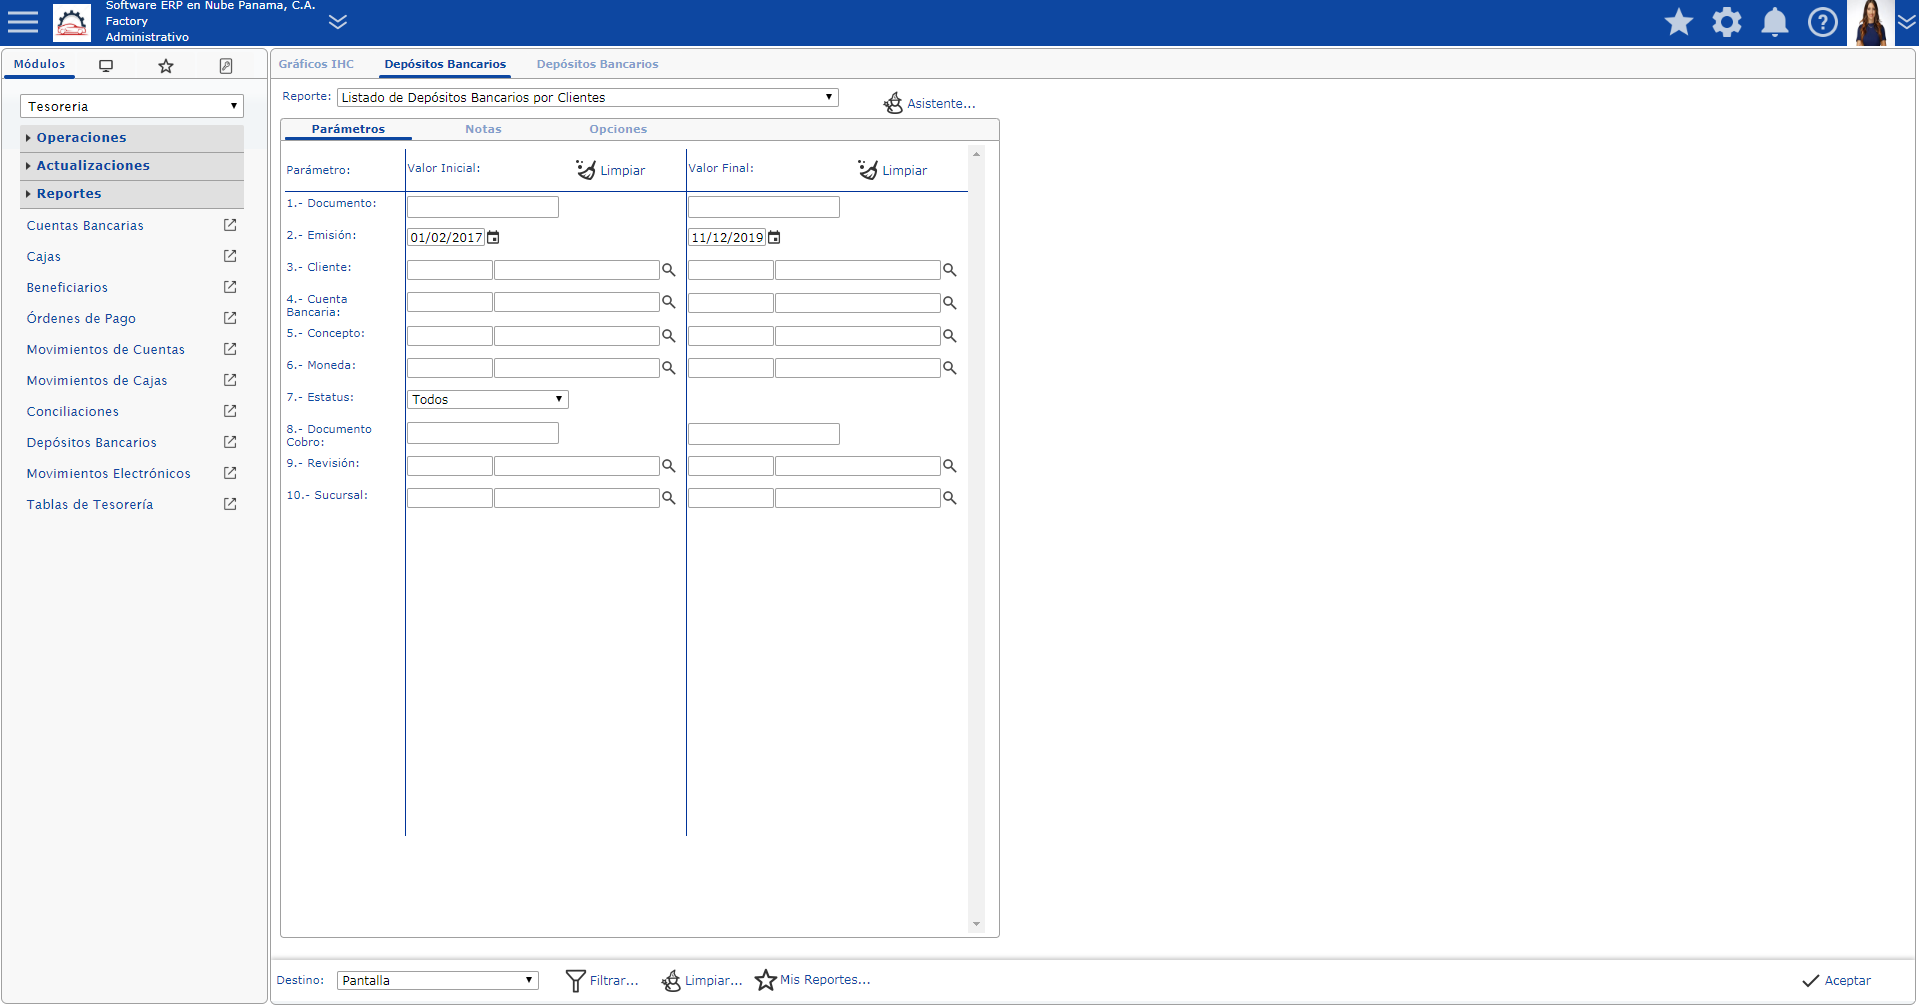Screen dimensions: 1919x1007
Task: Open the help question mark icon
Action: [1822, 22]
